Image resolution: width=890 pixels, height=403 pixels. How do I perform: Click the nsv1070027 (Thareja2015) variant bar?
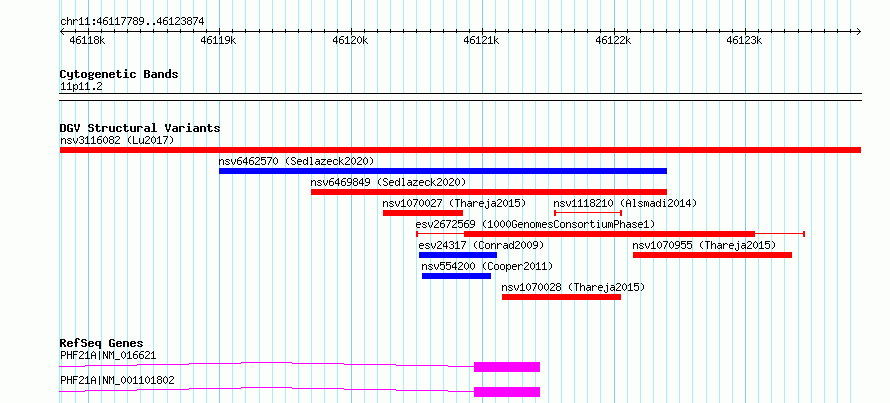click(423, 213)
